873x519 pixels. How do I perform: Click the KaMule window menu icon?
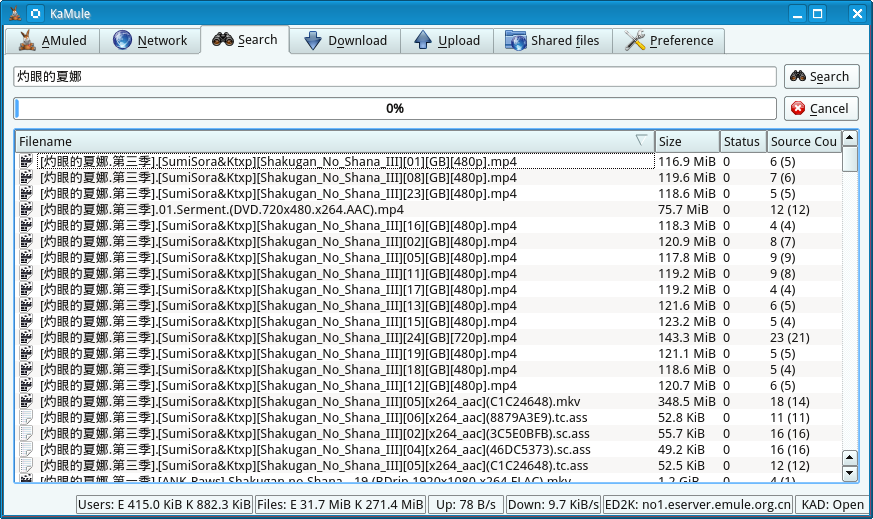click(x=36, y=13)
